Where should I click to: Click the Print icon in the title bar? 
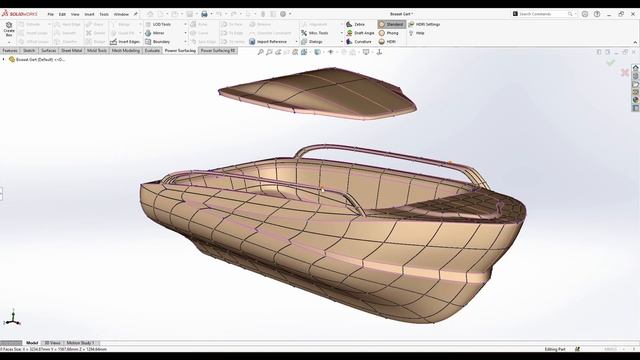click(204, 14)
